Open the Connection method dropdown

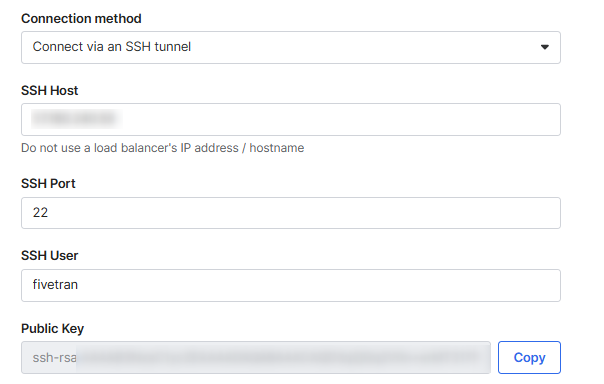coord(291,47)
